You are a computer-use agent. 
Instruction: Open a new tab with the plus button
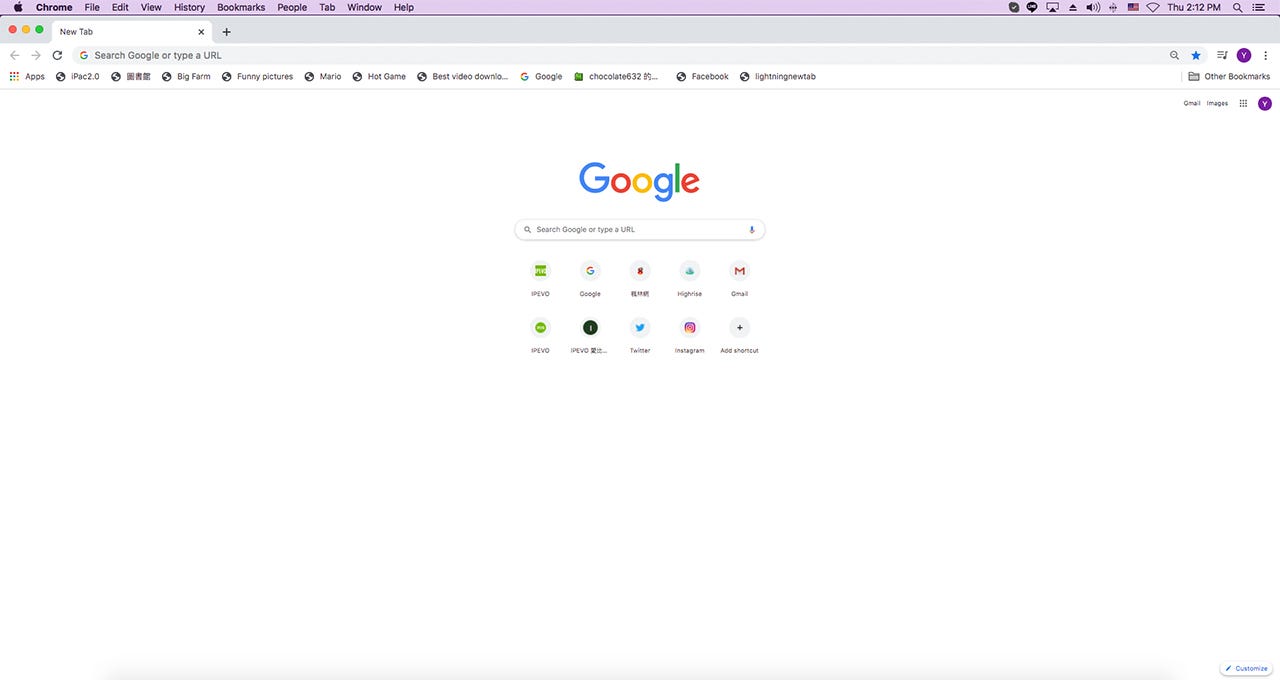(226, 31)
